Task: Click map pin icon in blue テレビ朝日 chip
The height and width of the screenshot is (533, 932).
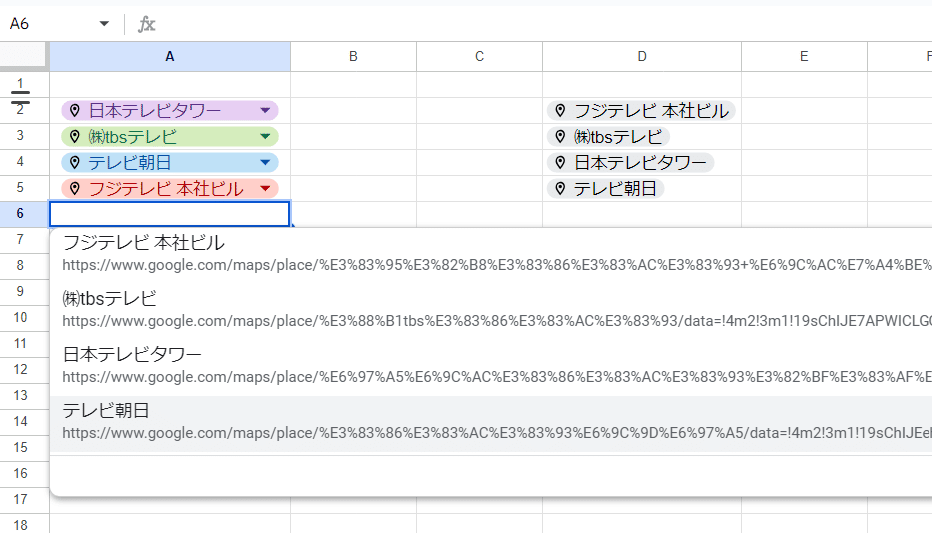Action: pyautogui.click(x=74, y=162)
